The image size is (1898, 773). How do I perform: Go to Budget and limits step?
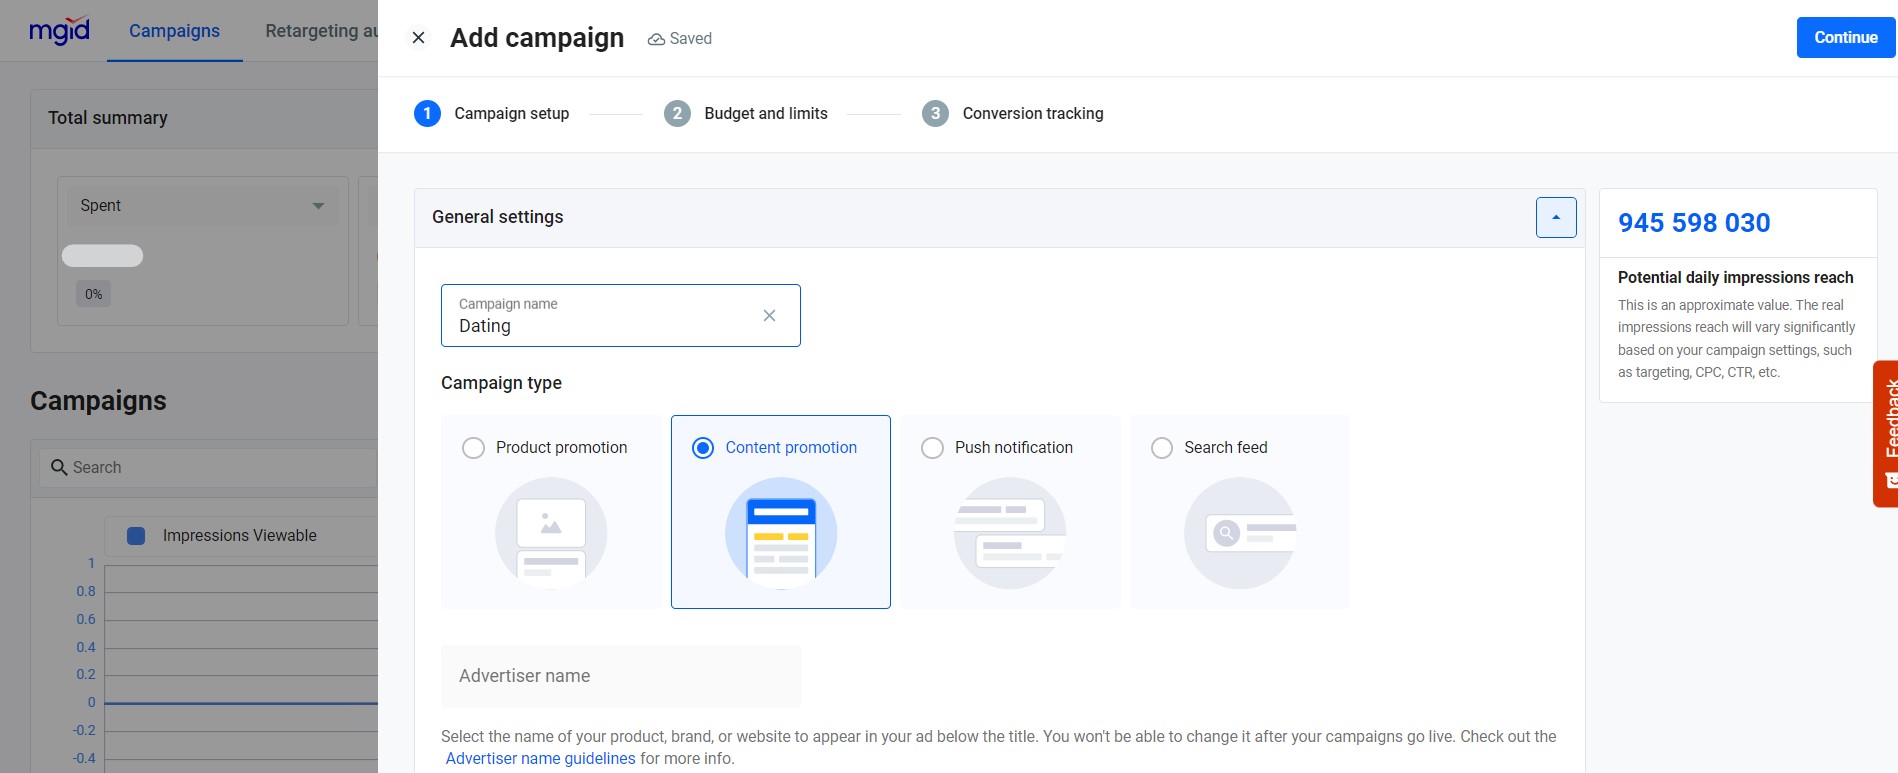point(746,113)
